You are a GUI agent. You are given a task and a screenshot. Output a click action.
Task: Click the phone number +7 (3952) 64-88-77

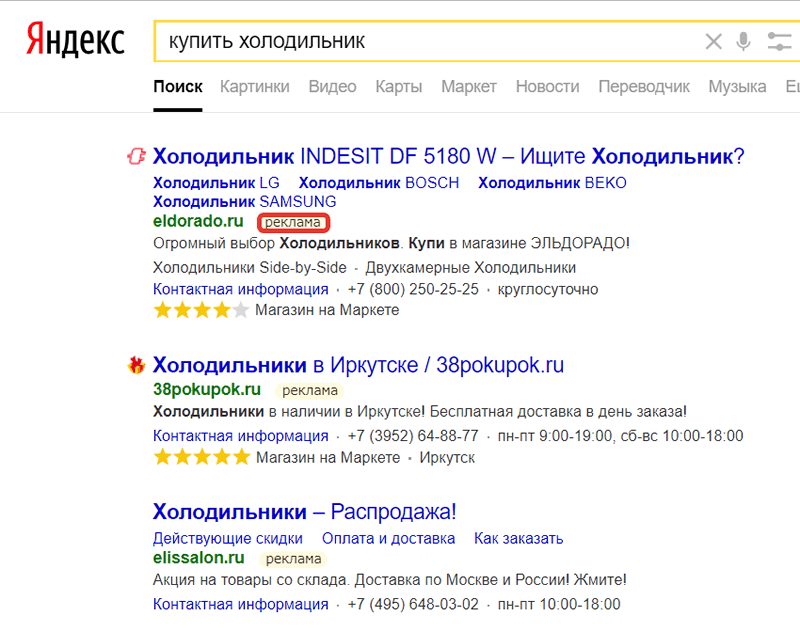click(413, 436)
